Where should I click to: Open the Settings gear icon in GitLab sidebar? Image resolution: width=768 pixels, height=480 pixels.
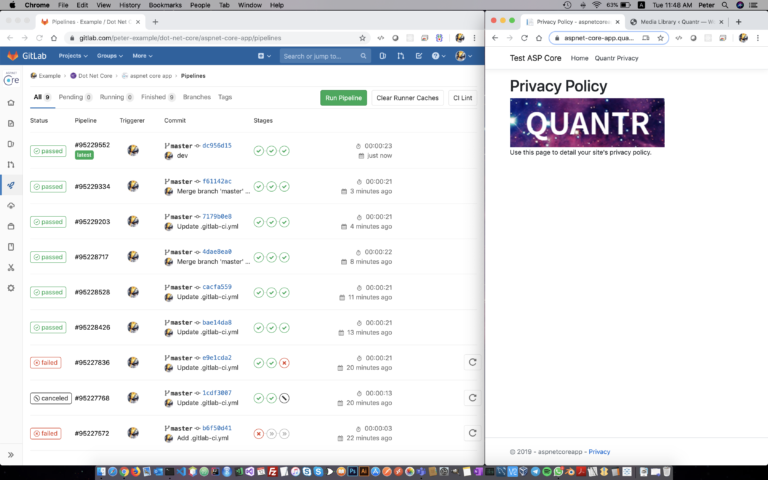click(11, 288)
